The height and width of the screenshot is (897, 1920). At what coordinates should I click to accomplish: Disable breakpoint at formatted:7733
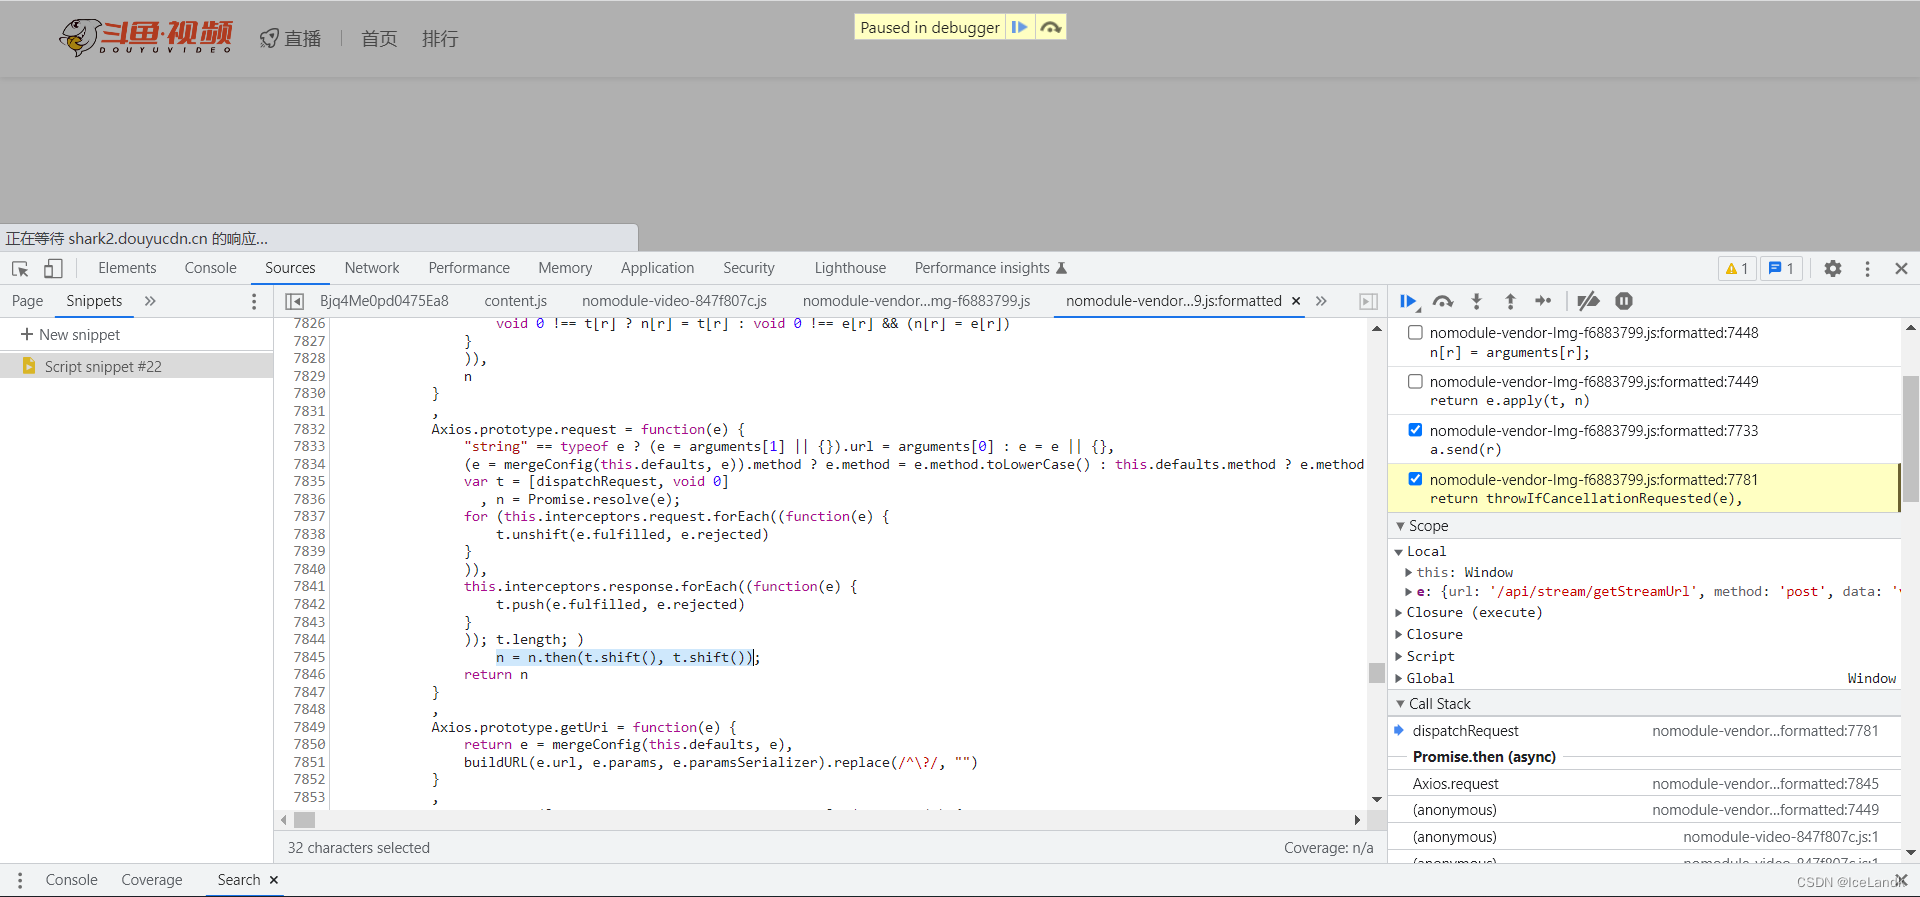point(1415,430)
